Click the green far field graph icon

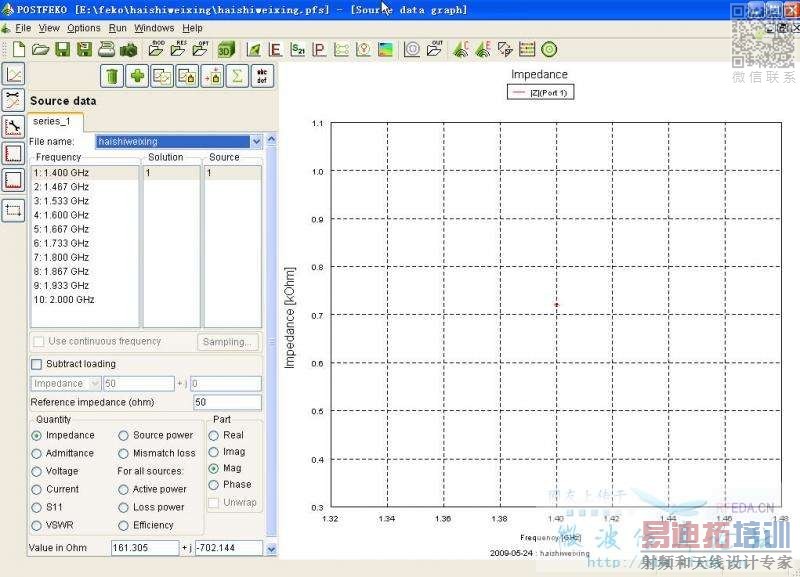(x=254, y=49)
